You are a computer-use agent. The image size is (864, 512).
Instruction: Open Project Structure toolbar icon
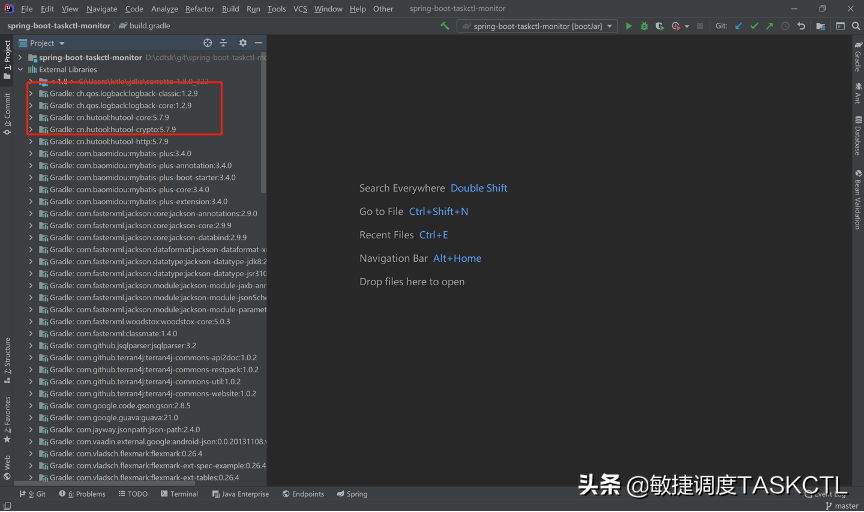coord(820,26)
